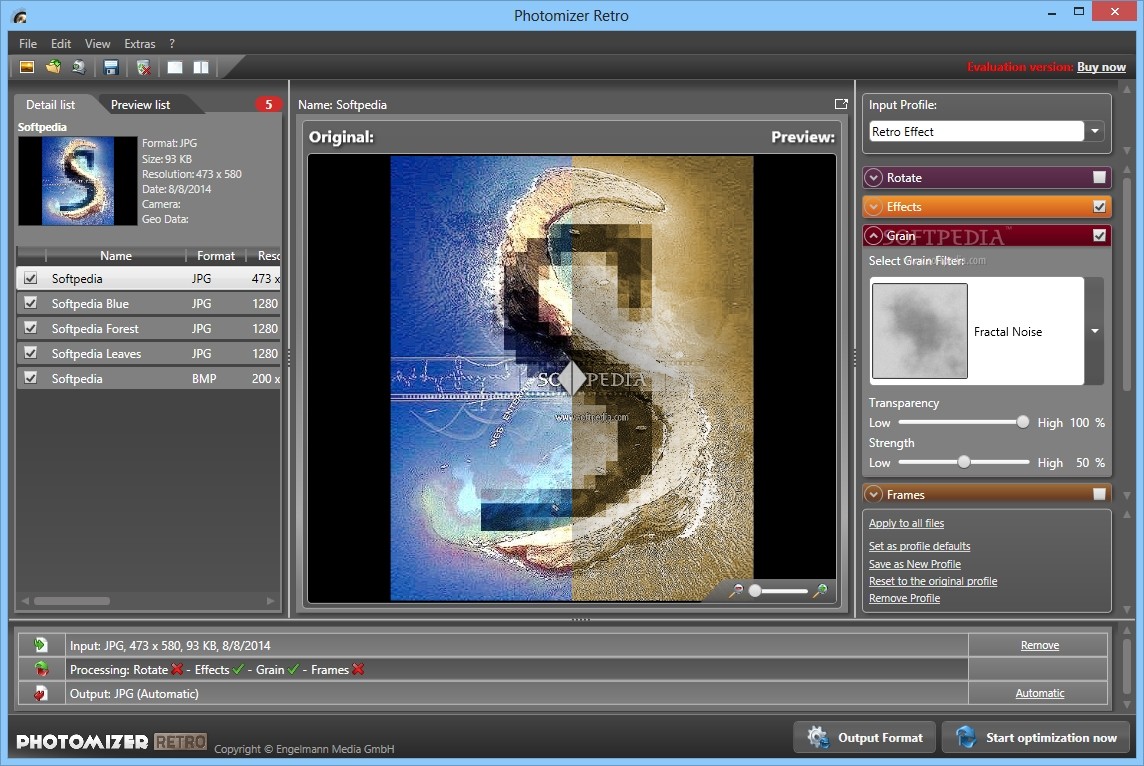The width and height of the screenshot is (1144, 766).
Task: Uncheck the Softpedia BMP row checkbox
Action: point(31,378)
